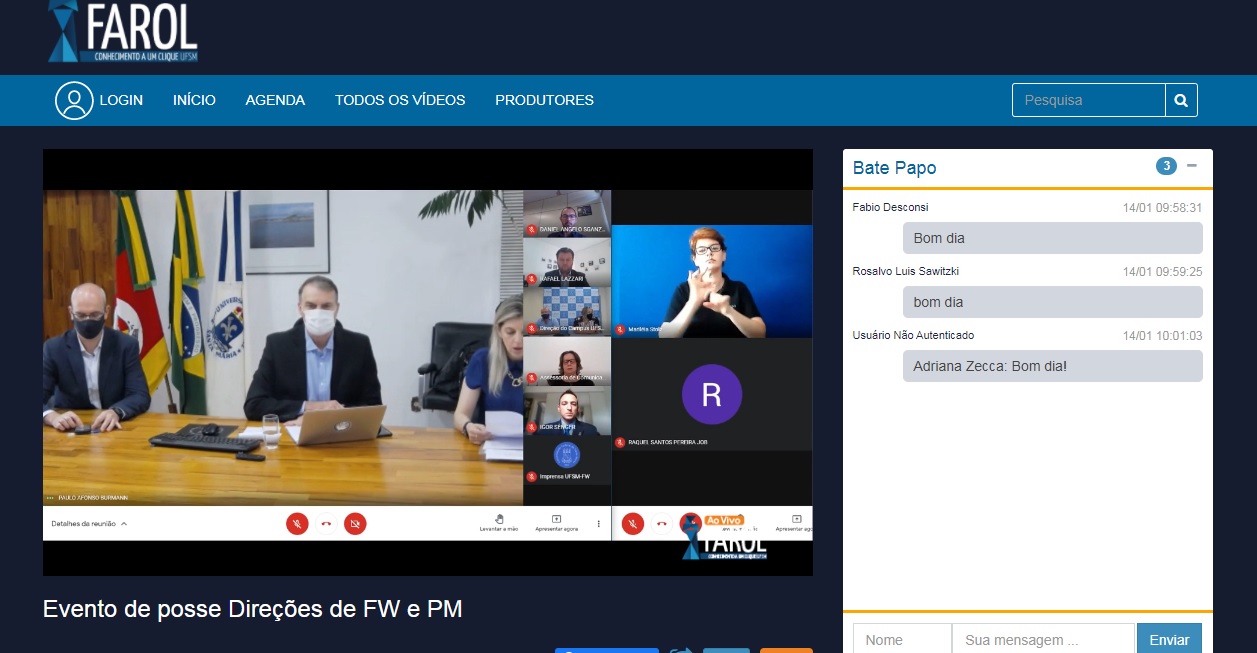Viewport: 1257px width, 653px height.
Task: Click the FAROL logo in the header
Action: (123, 32)
